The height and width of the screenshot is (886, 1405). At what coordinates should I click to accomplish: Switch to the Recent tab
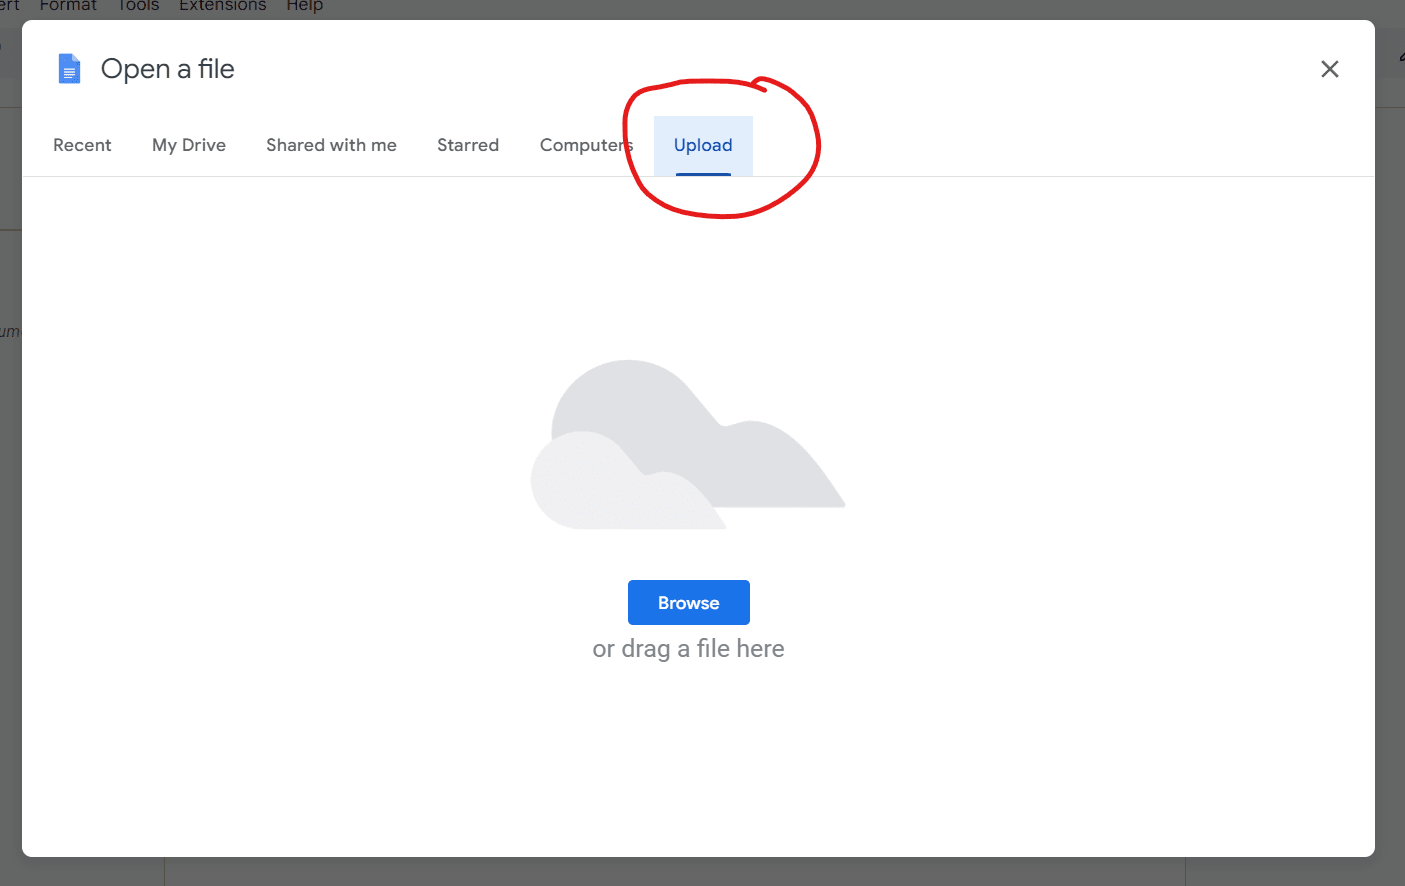(82, 145)
